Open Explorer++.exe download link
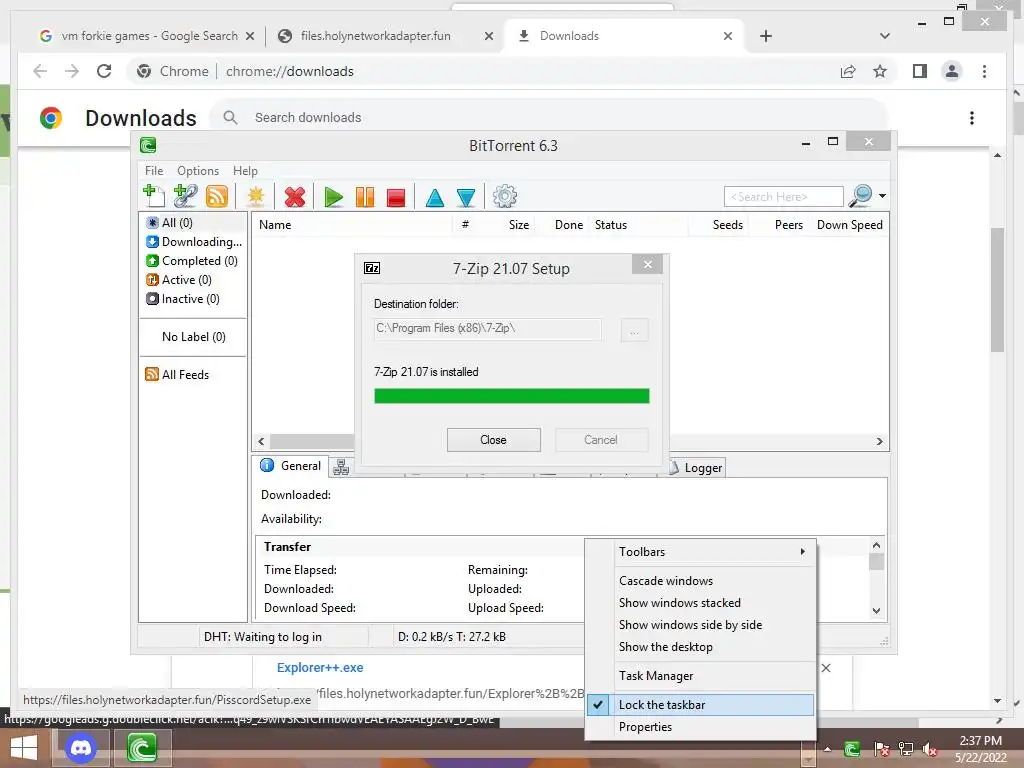The height and width of the screenshot is (768, 1024). coord(320,667)
